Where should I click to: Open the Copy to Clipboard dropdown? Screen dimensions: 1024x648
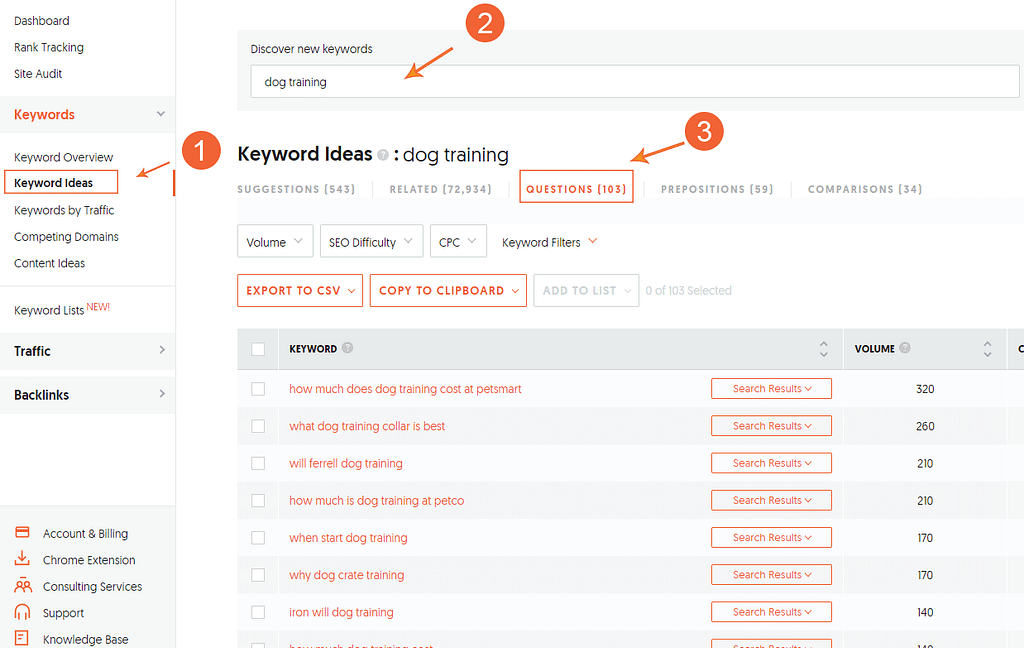[448, 290]
